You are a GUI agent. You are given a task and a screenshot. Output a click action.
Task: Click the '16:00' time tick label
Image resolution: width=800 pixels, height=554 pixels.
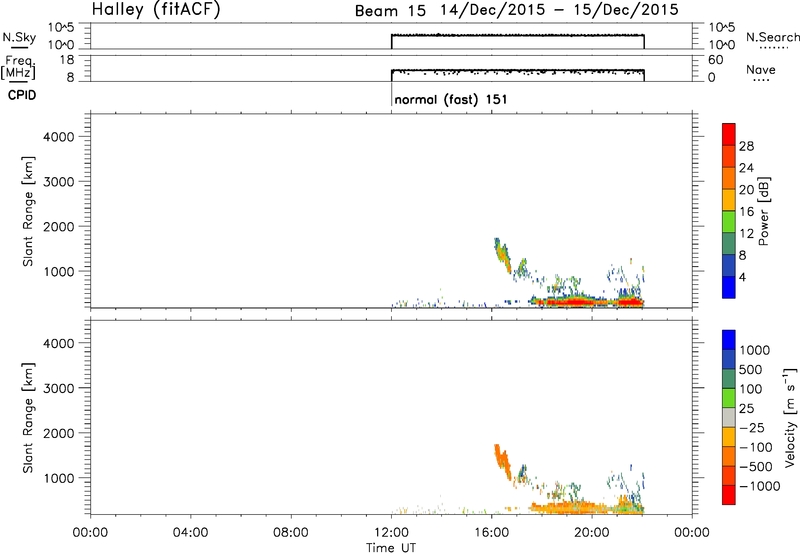tap(491, 533)
